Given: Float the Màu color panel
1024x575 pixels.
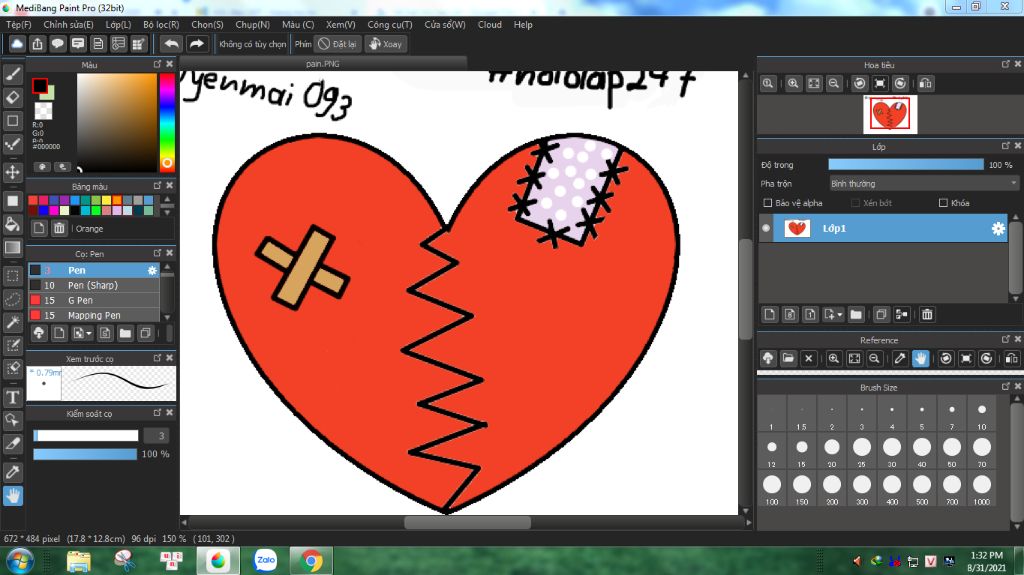Looking at the screenshot, I should click(157, 64).
